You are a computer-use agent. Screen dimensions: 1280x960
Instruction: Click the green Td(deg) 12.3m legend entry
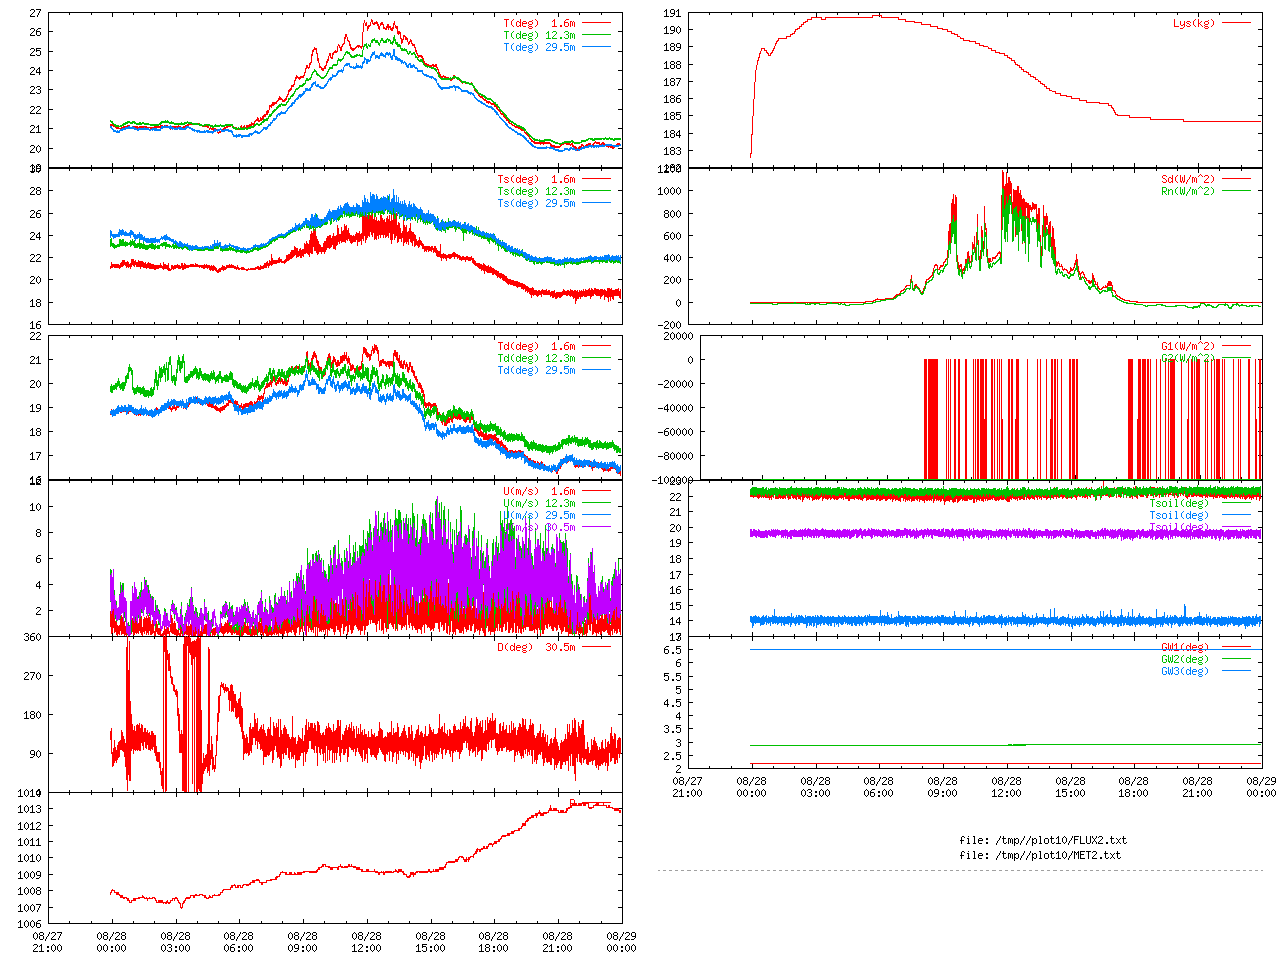[537, 358]
